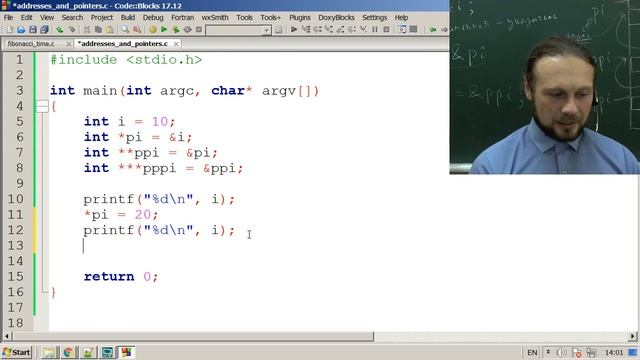Open the DoxyBlocks menu

coord(336,18)
